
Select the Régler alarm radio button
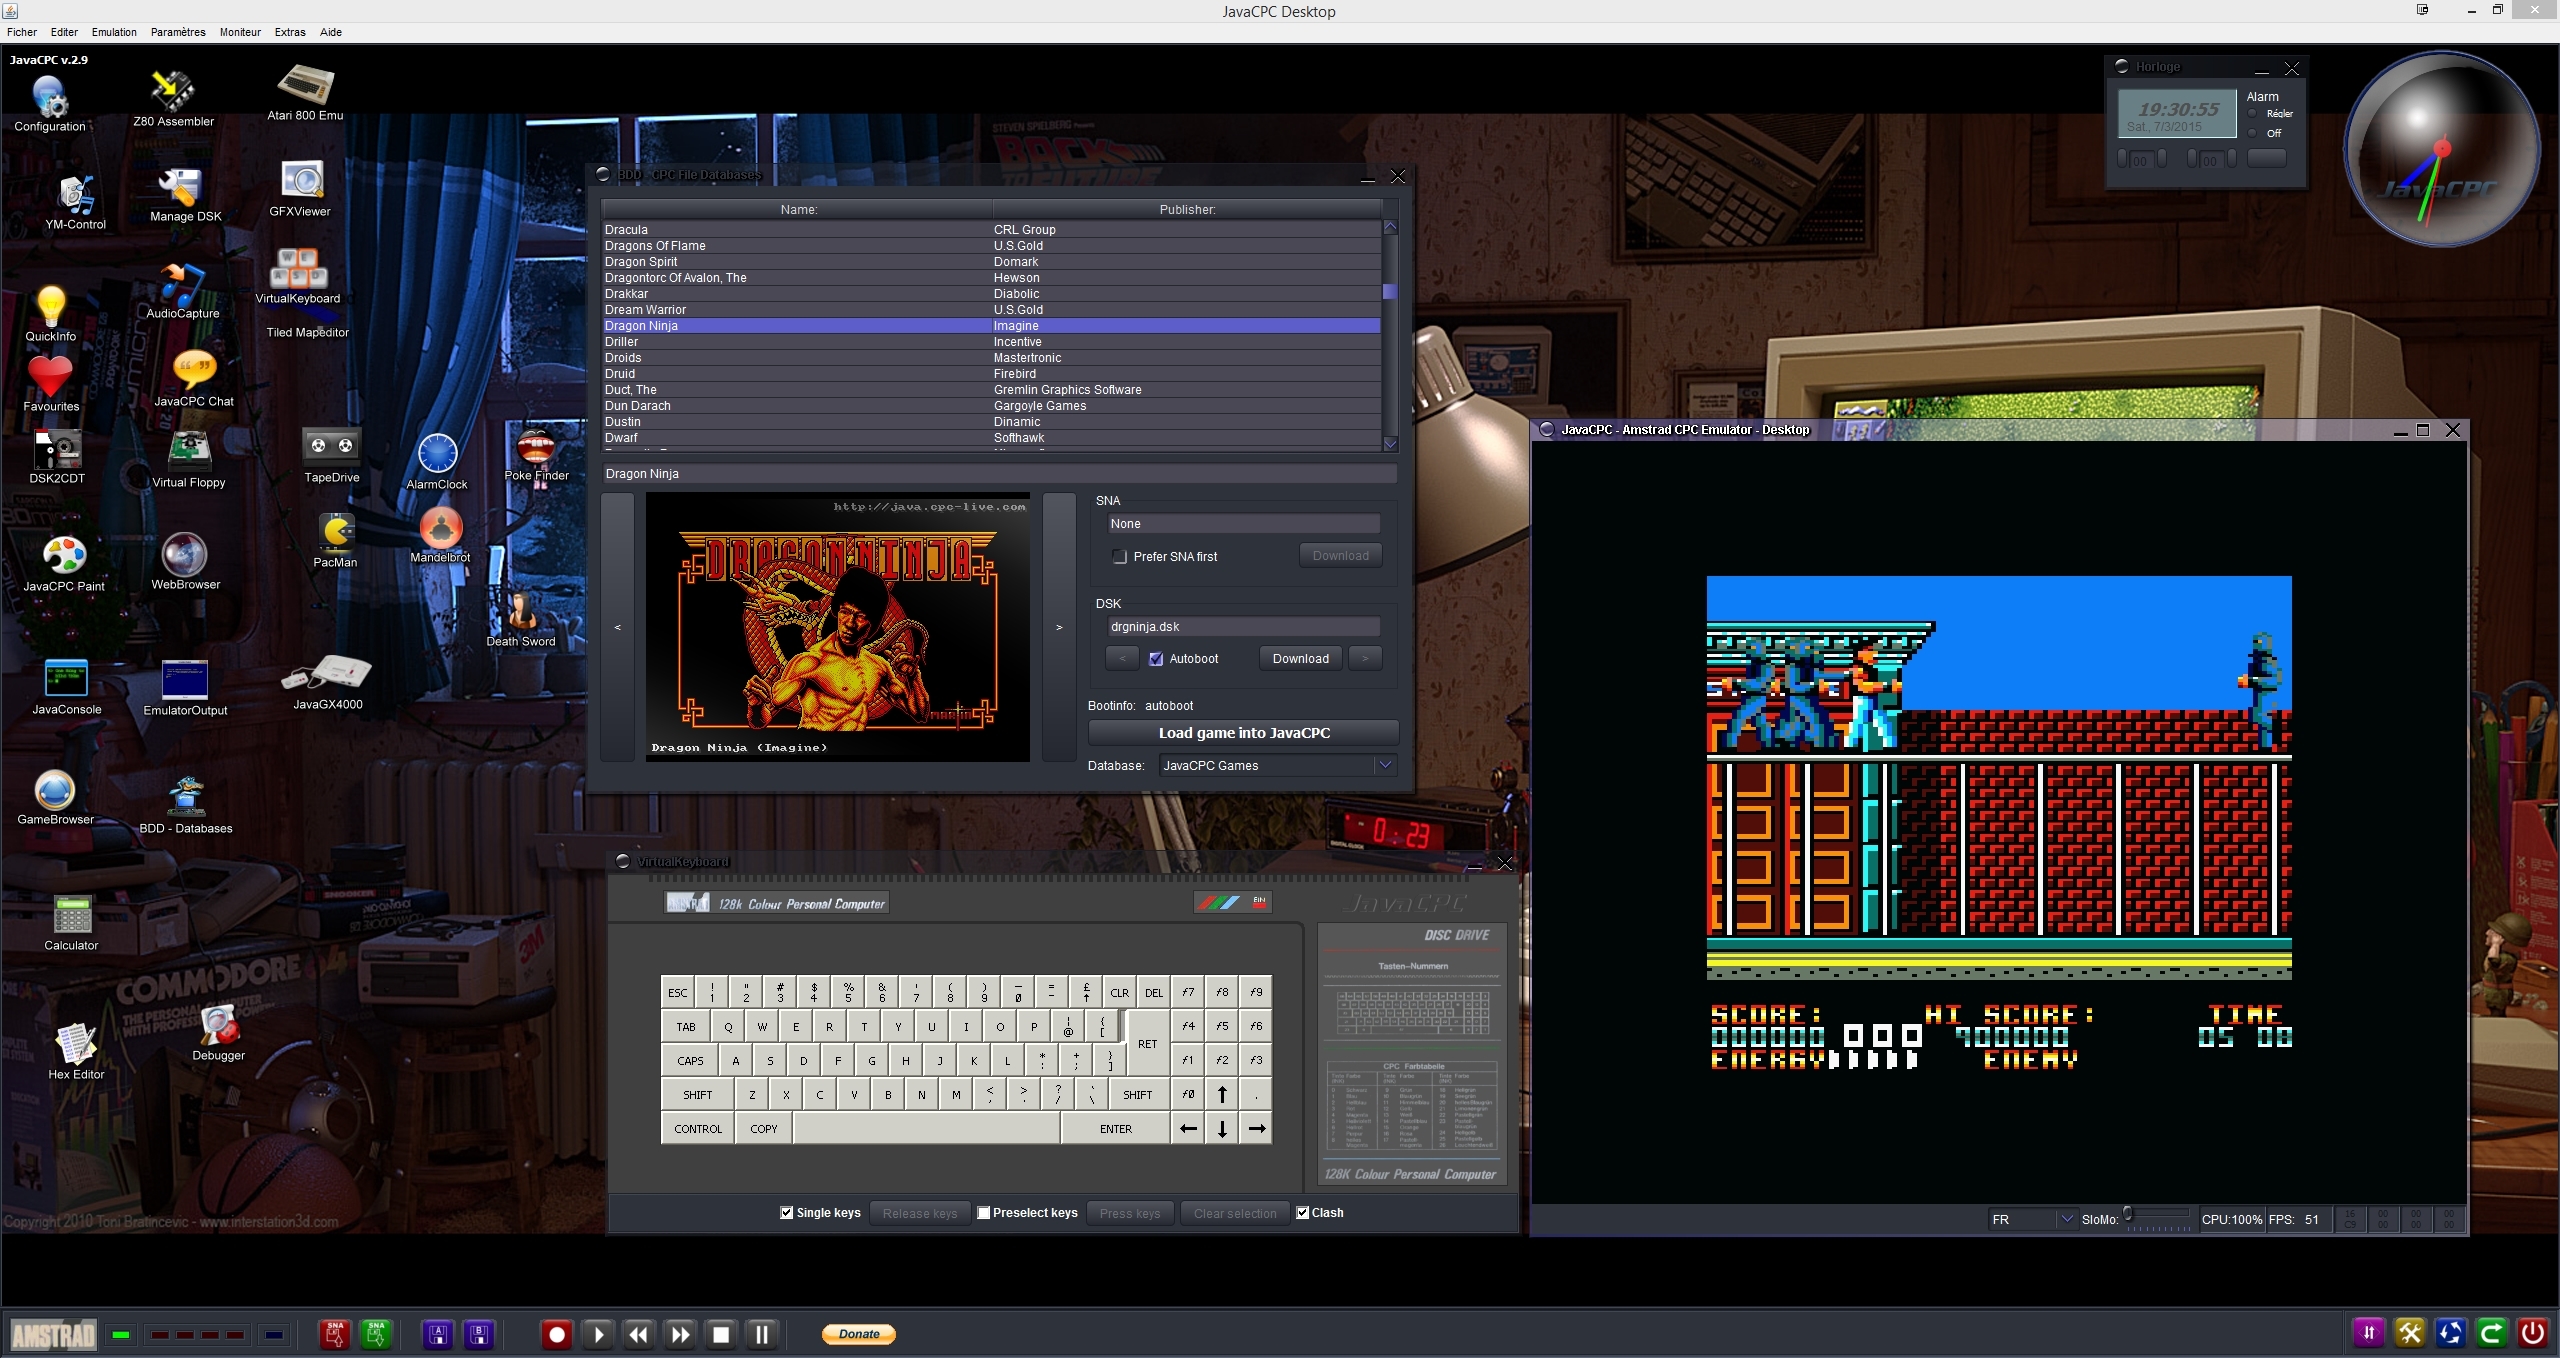[2253, 114]
